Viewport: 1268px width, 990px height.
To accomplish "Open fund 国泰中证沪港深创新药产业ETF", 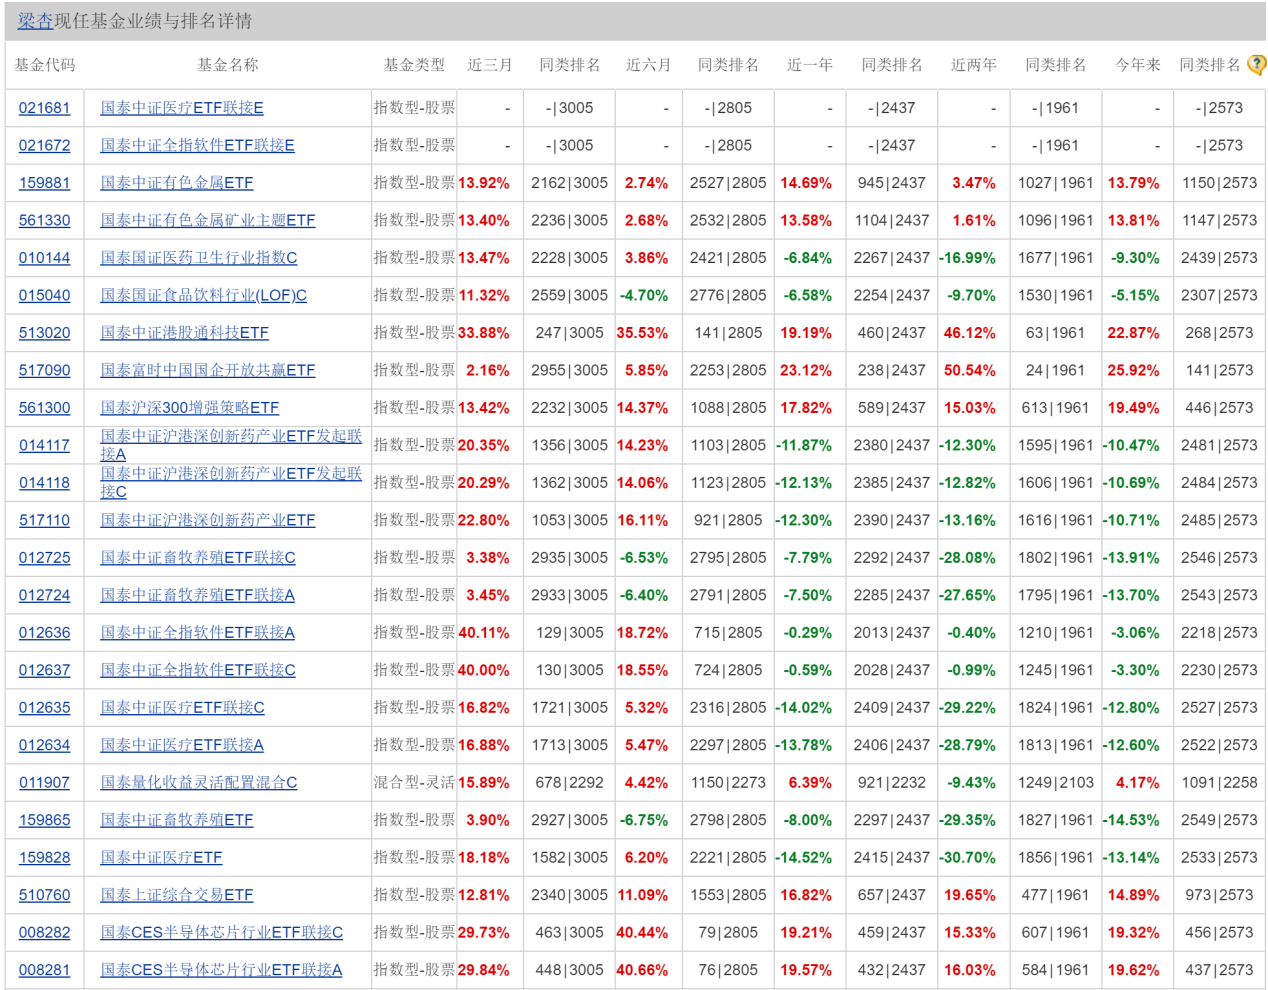I will click(208, 520).
